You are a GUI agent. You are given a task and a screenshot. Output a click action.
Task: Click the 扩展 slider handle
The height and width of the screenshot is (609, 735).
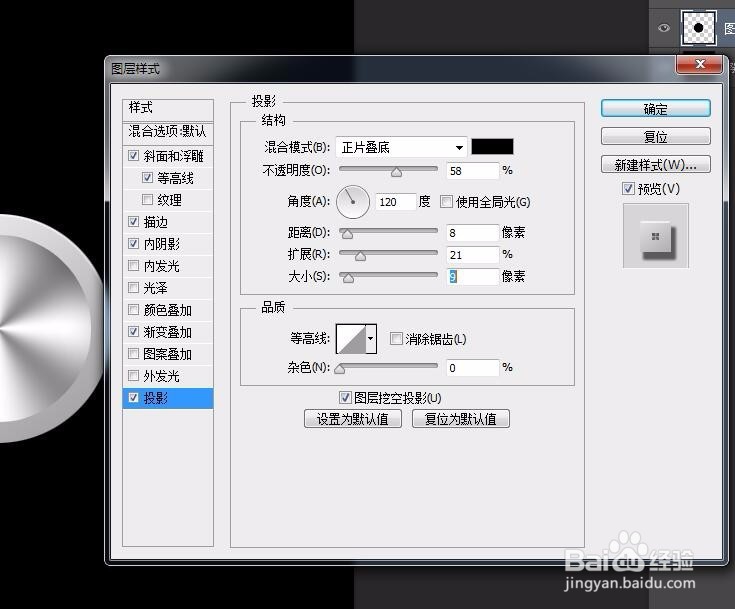pos(360,256)
